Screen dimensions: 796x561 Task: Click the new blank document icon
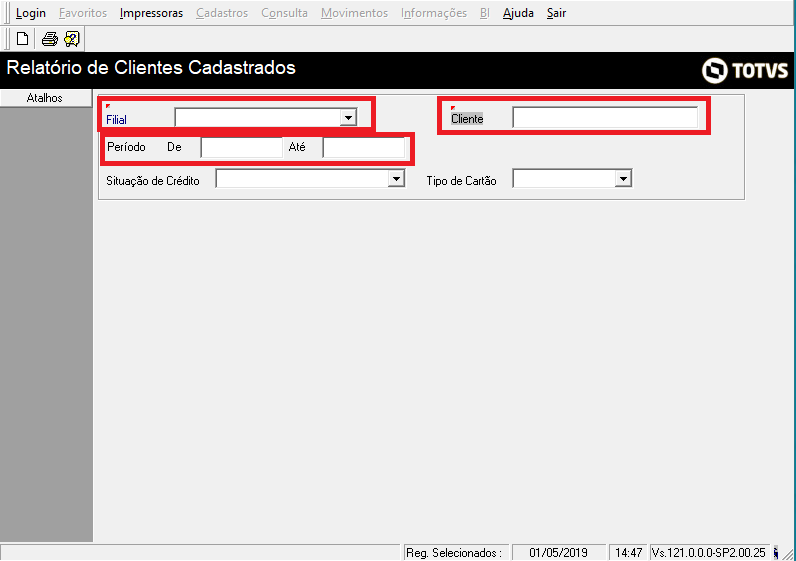click(x=22, y=39)
